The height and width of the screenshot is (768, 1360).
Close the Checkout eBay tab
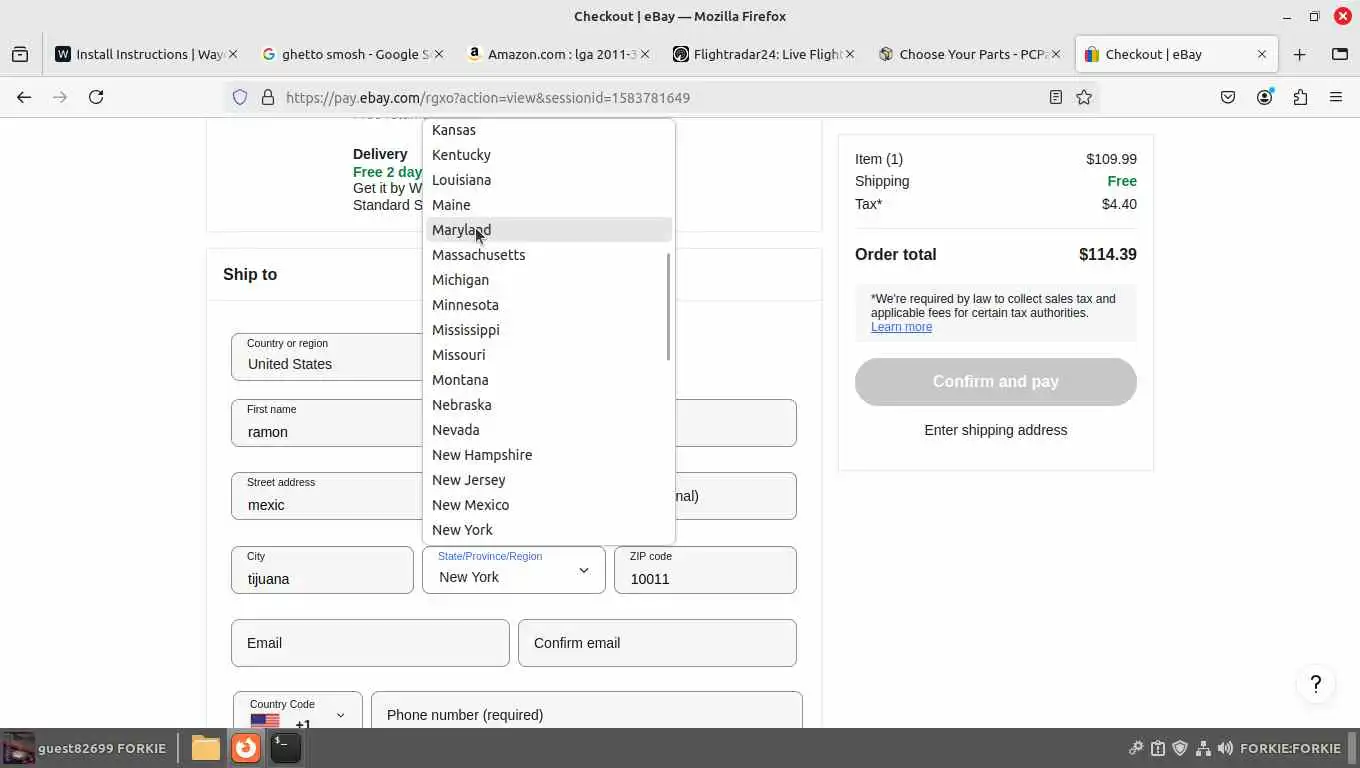coord(1261,54)
